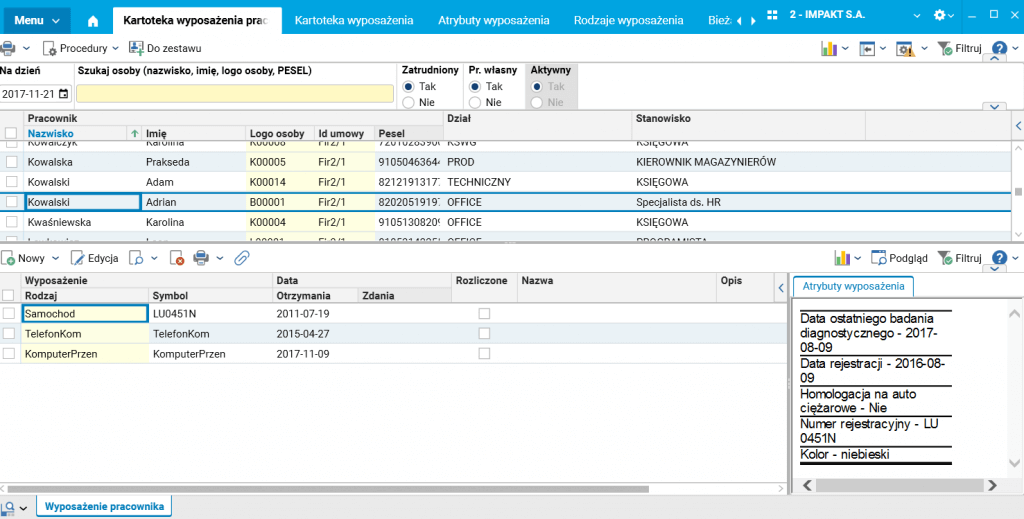This screenshot has width=1024, height=519.
Task: Click the chart icon in top toolbar
Action: pyautogui.click(x=829, y=48)
